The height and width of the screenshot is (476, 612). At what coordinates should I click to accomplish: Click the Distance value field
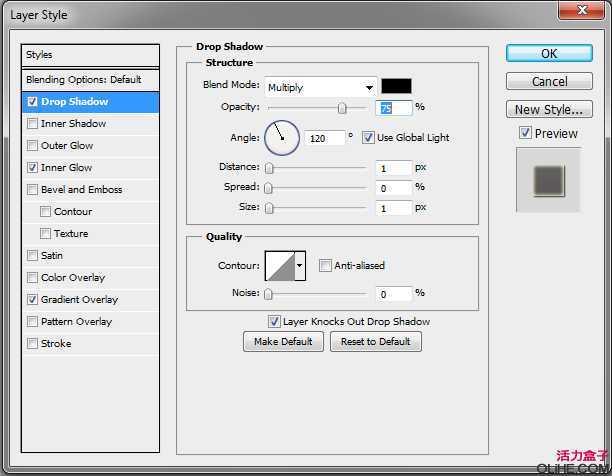394,168
